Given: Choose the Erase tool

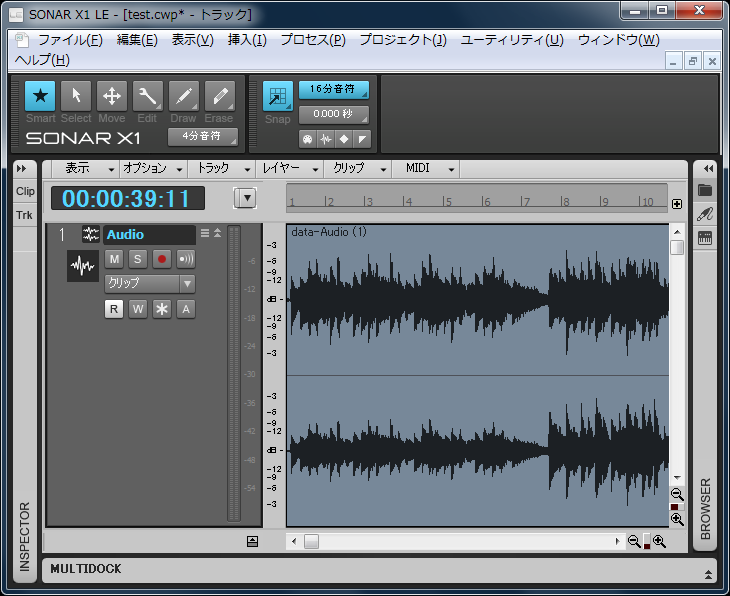Looking at the screenshot, I should pos(219,96).
